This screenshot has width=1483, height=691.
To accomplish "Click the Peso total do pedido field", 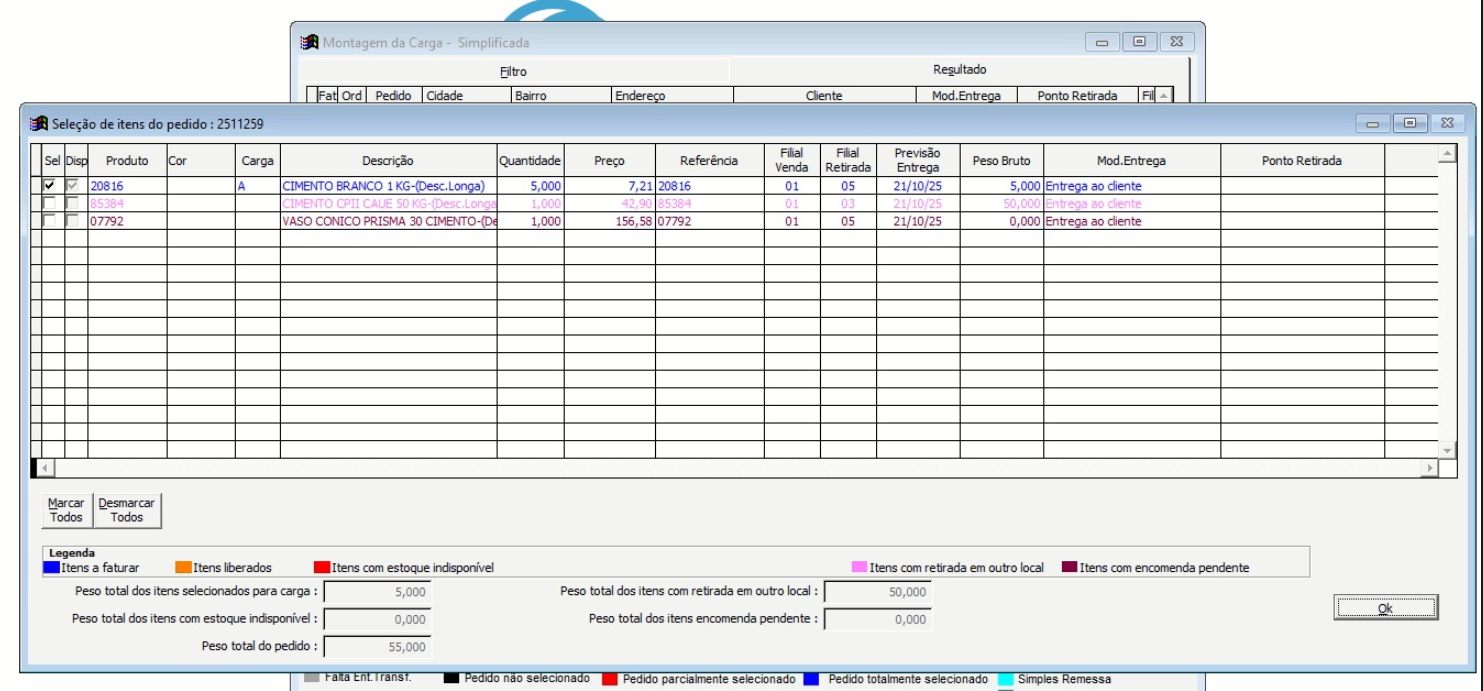I will 378,647.
